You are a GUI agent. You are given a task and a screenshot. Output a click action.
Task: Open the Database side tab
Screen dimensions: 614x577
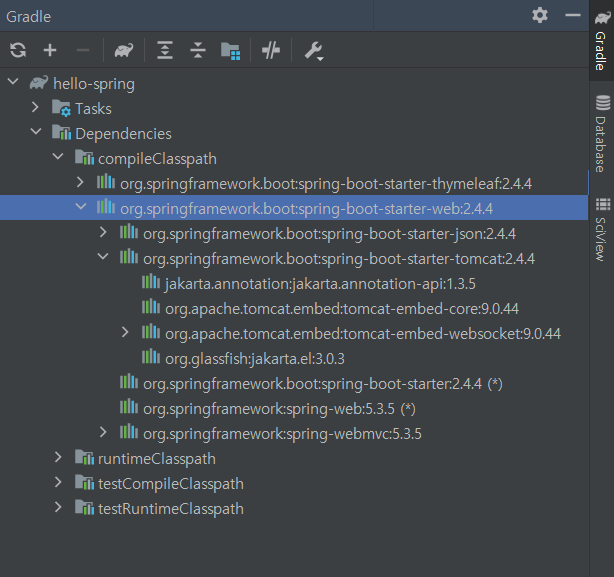601,134
